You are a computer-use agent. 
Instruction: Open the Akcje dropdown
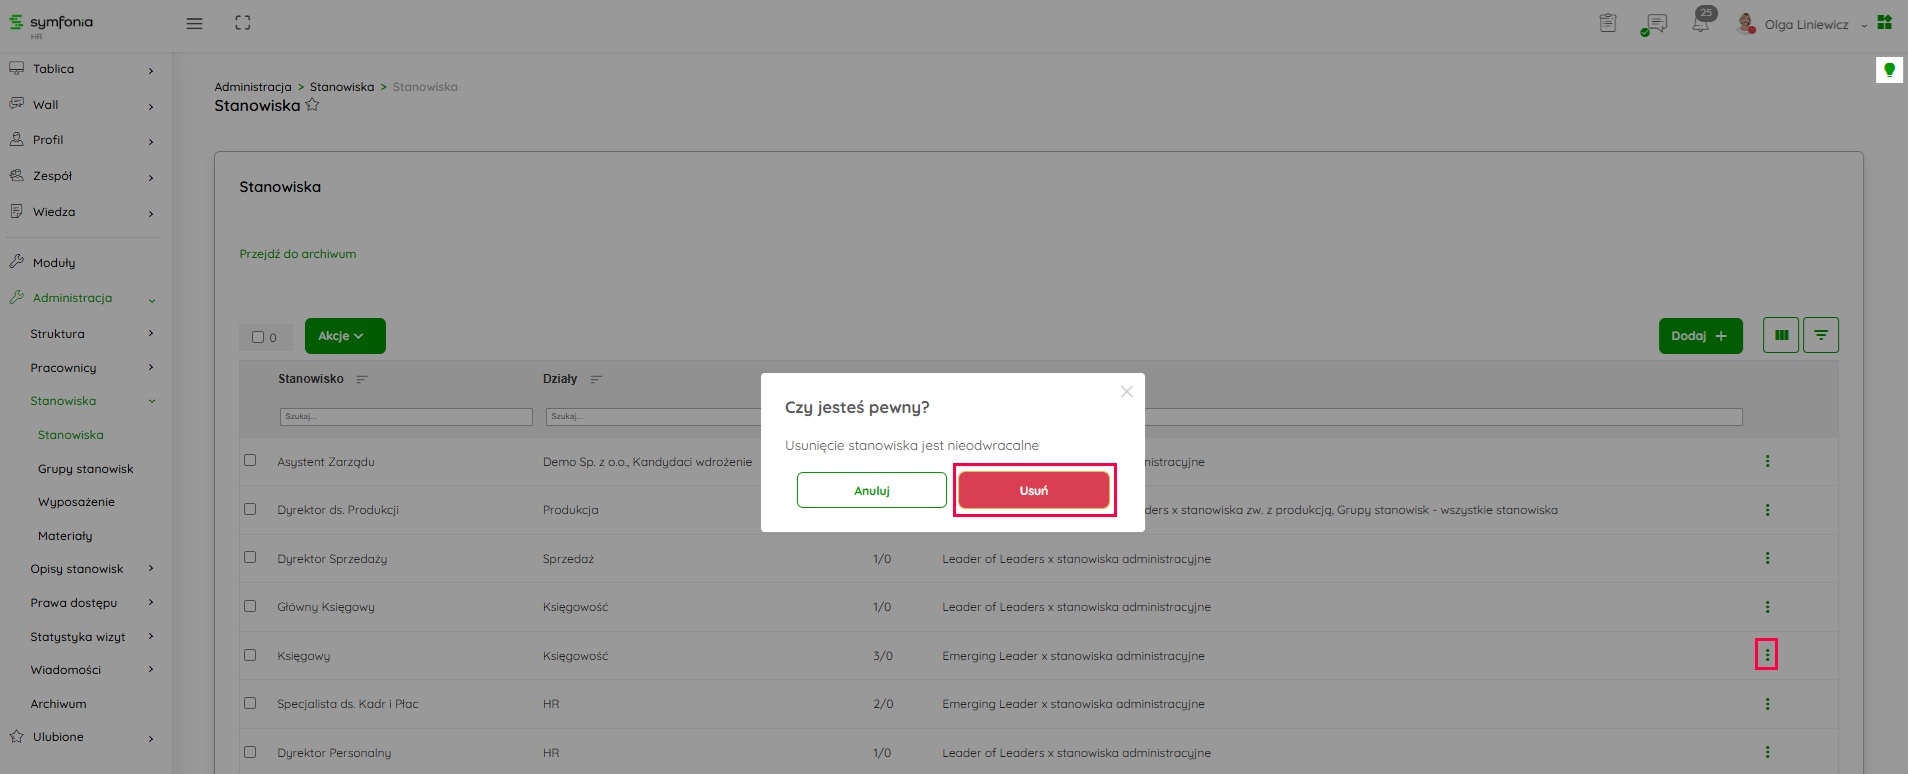[345, 336]
